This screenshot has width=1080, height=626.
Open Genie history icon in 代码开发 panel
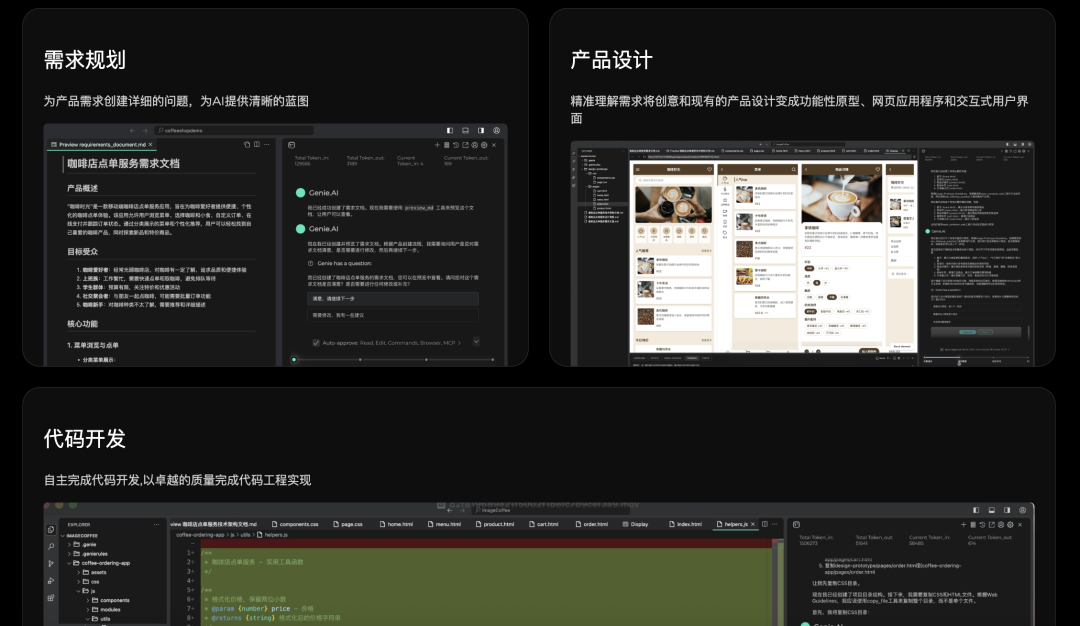click(982, 525)
